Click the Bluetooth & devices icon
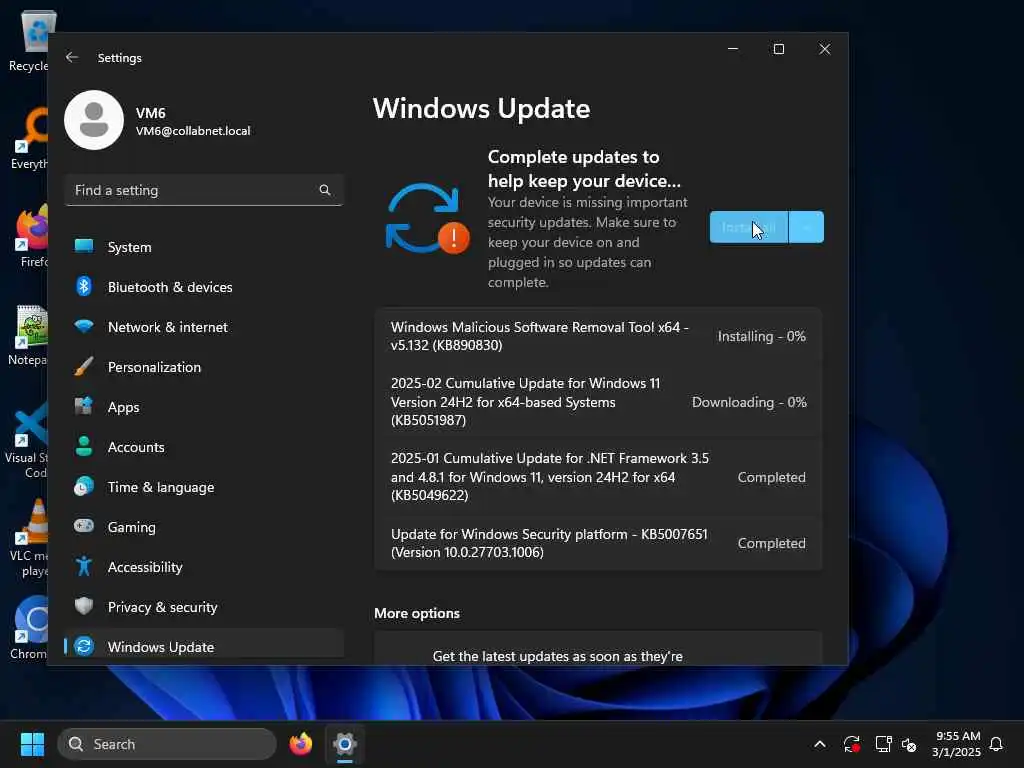The image size is (1024, 768). (x=84, y=287)
